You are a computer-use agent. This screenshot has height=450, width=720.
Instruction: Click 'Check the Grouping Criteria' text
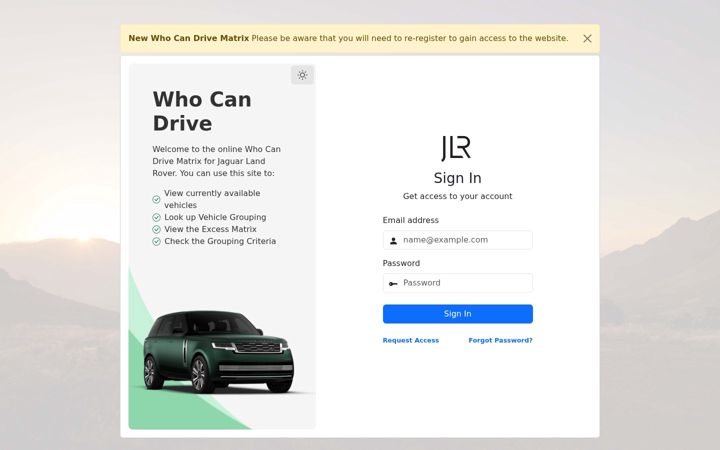pyautogui.click(x=220, y=241)
